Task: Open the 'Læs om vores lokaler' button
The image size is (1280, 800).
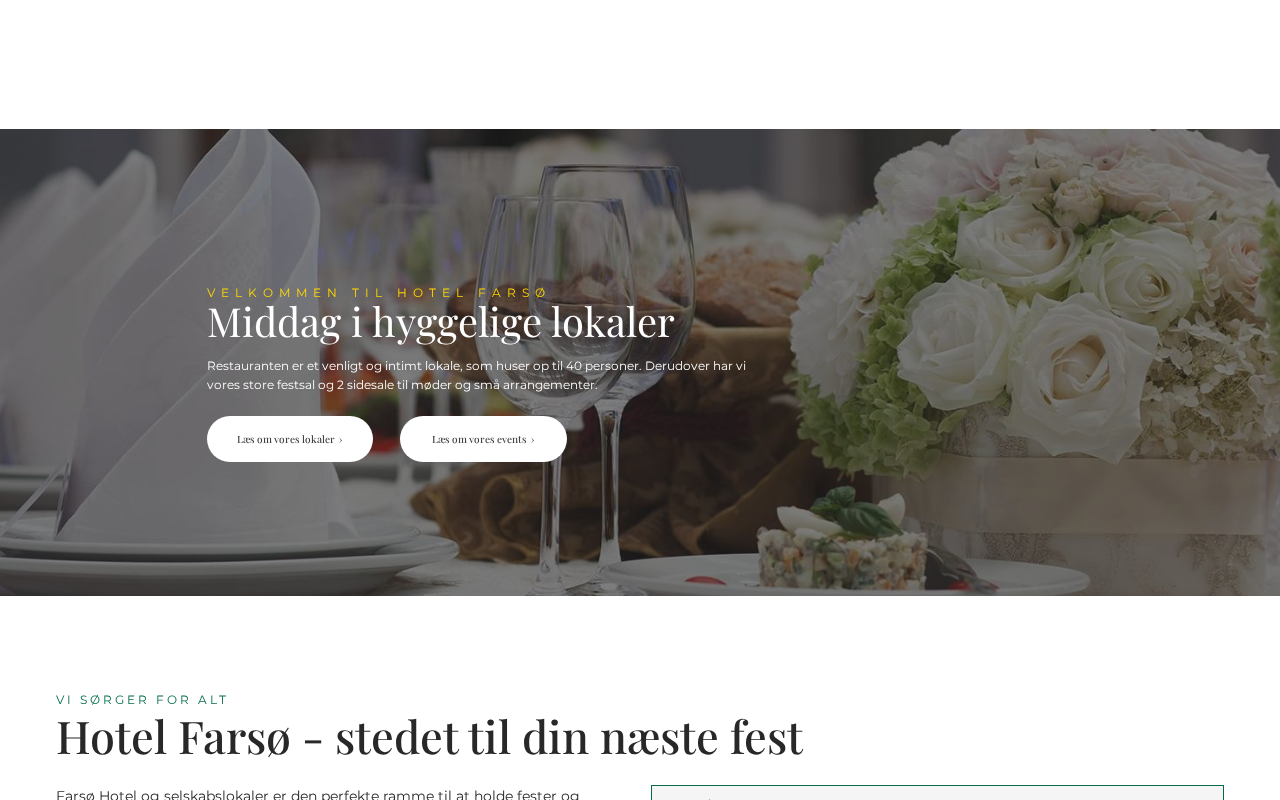Action: (x=290, y=439)
